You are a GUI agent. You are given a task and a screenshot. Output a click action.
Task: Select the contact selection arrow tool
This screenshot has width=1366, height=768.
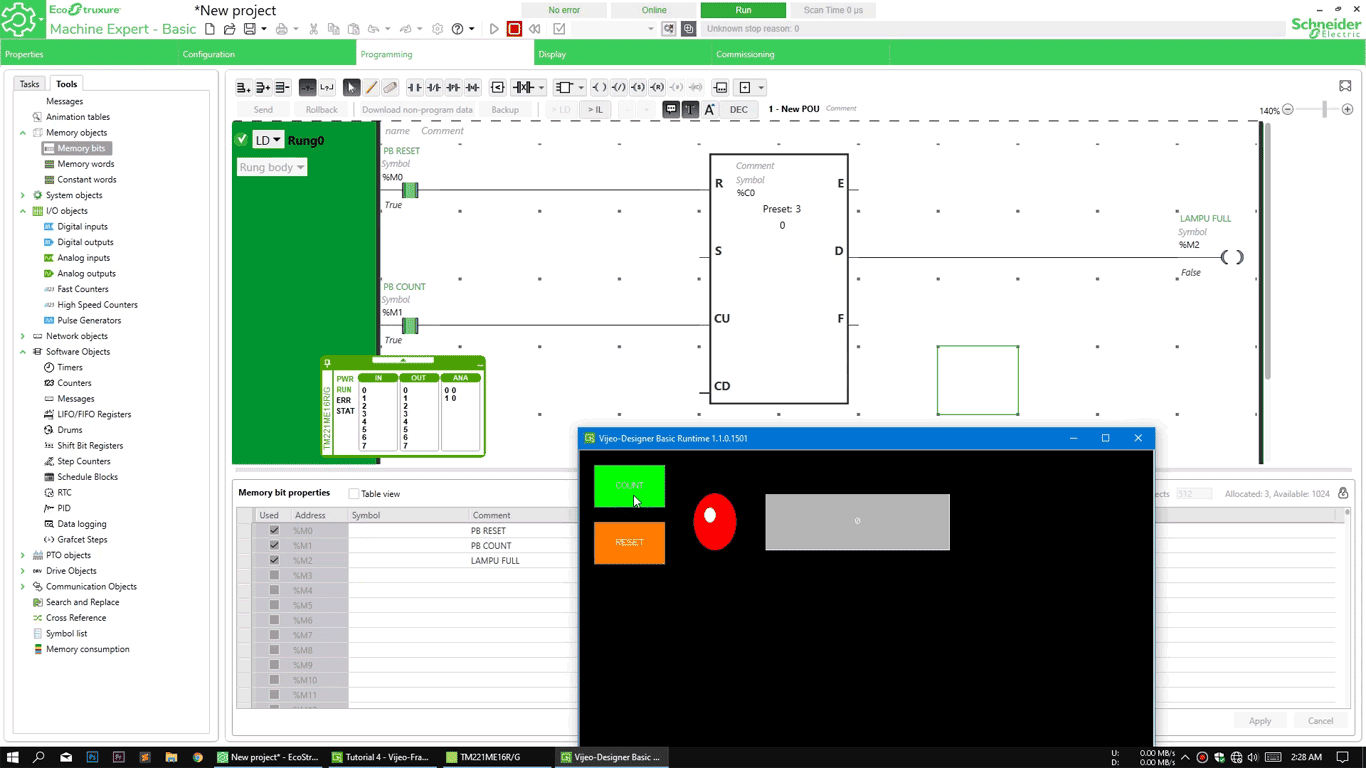click(352, 88)
